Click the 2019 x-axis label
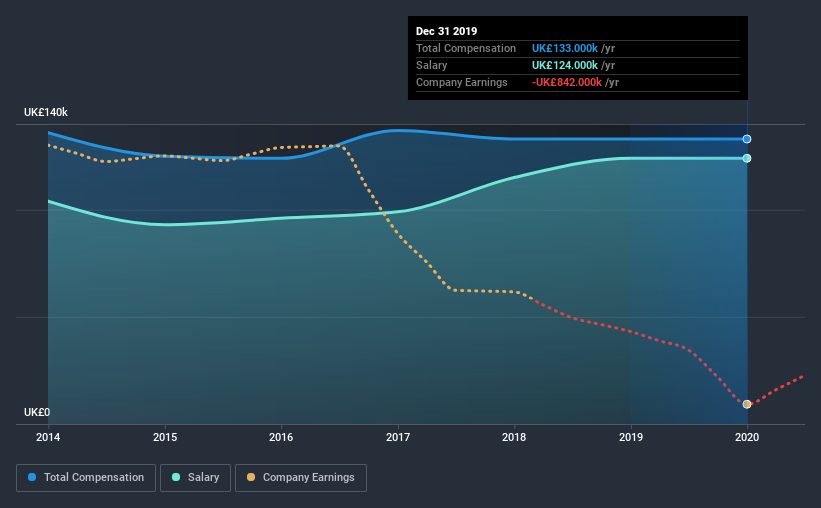Screen dimensions: 821x508 pos(631,437)
